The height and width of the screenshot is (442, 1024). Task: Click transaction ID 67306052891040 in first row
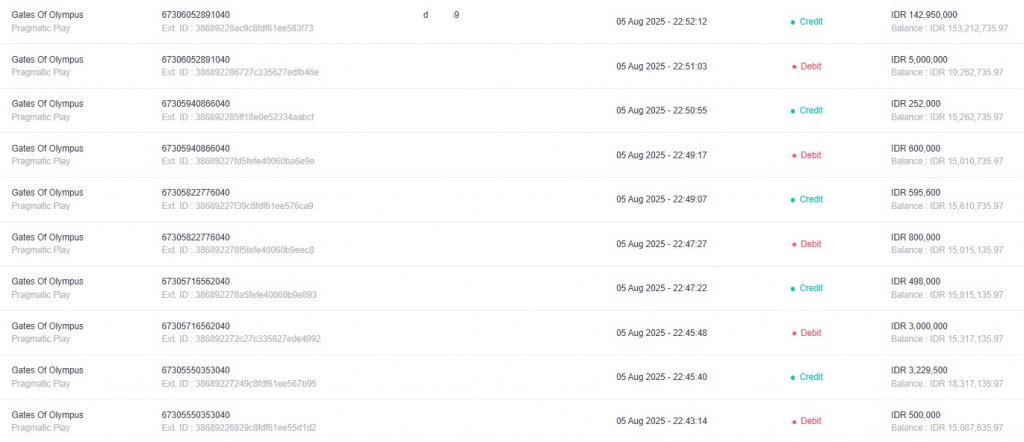point(195,14)
